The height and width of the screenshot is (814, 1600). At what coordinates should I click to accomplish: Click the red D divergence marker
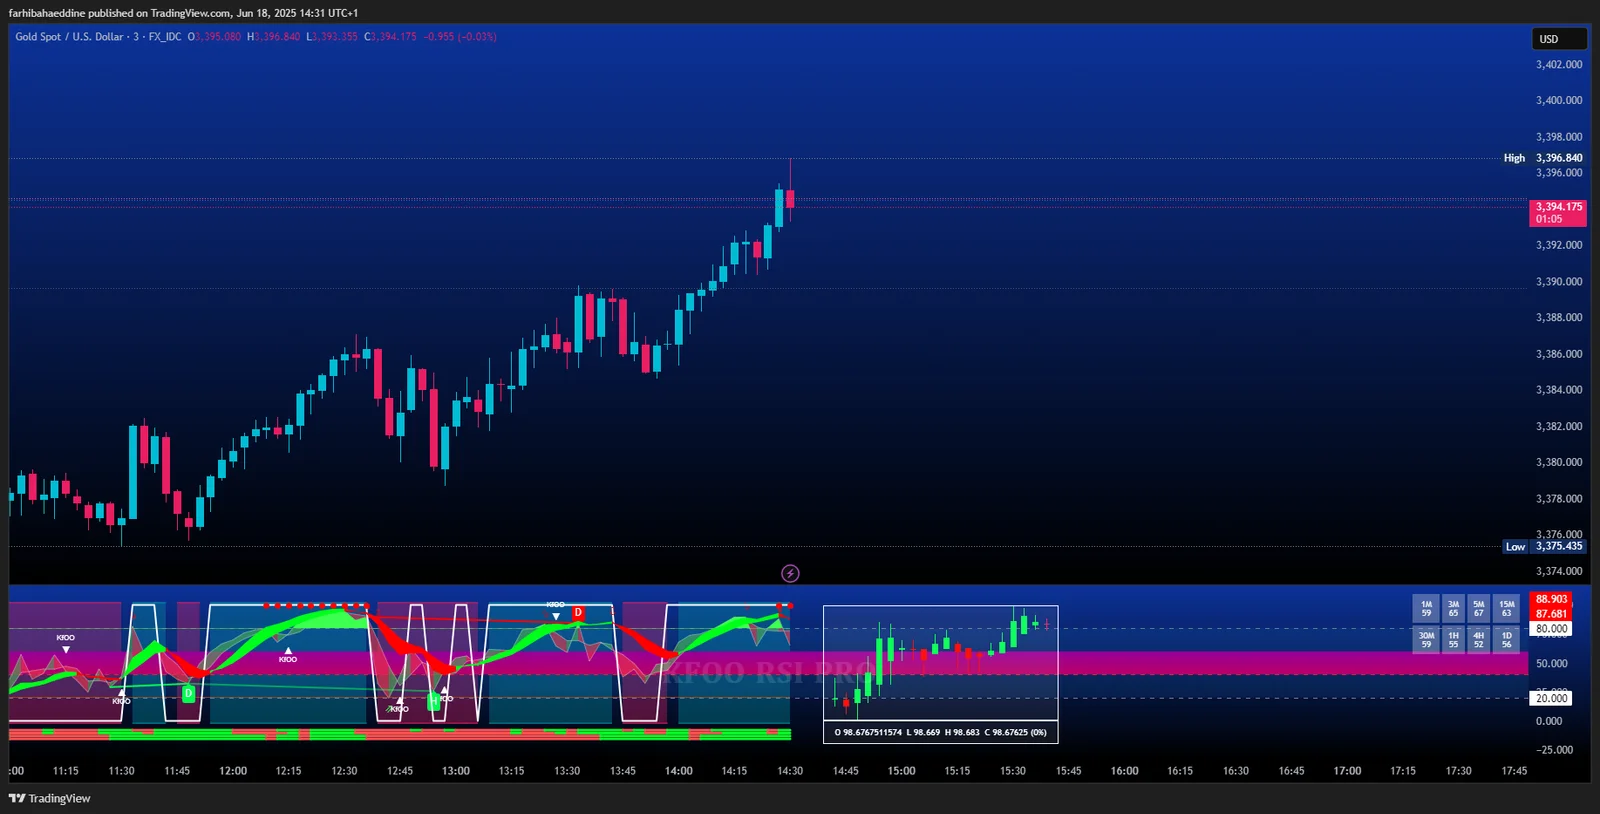[578, 613]
